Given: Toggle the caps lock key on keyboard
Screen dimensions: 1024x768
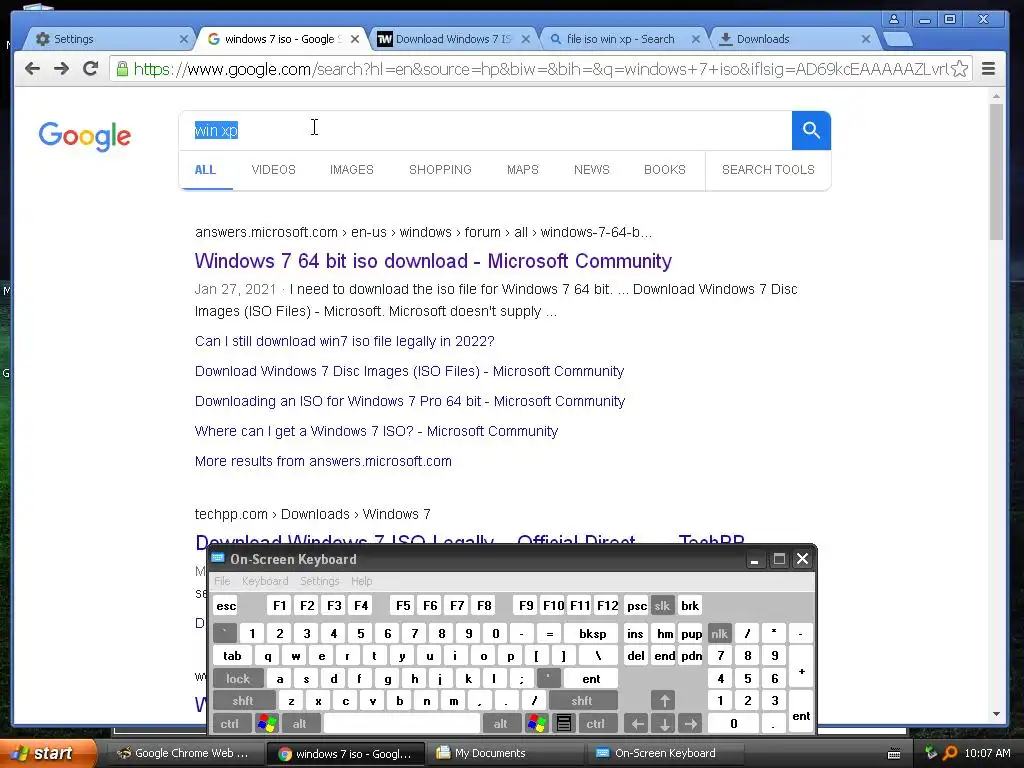Looking at the screenshot, I should [238, 679].
